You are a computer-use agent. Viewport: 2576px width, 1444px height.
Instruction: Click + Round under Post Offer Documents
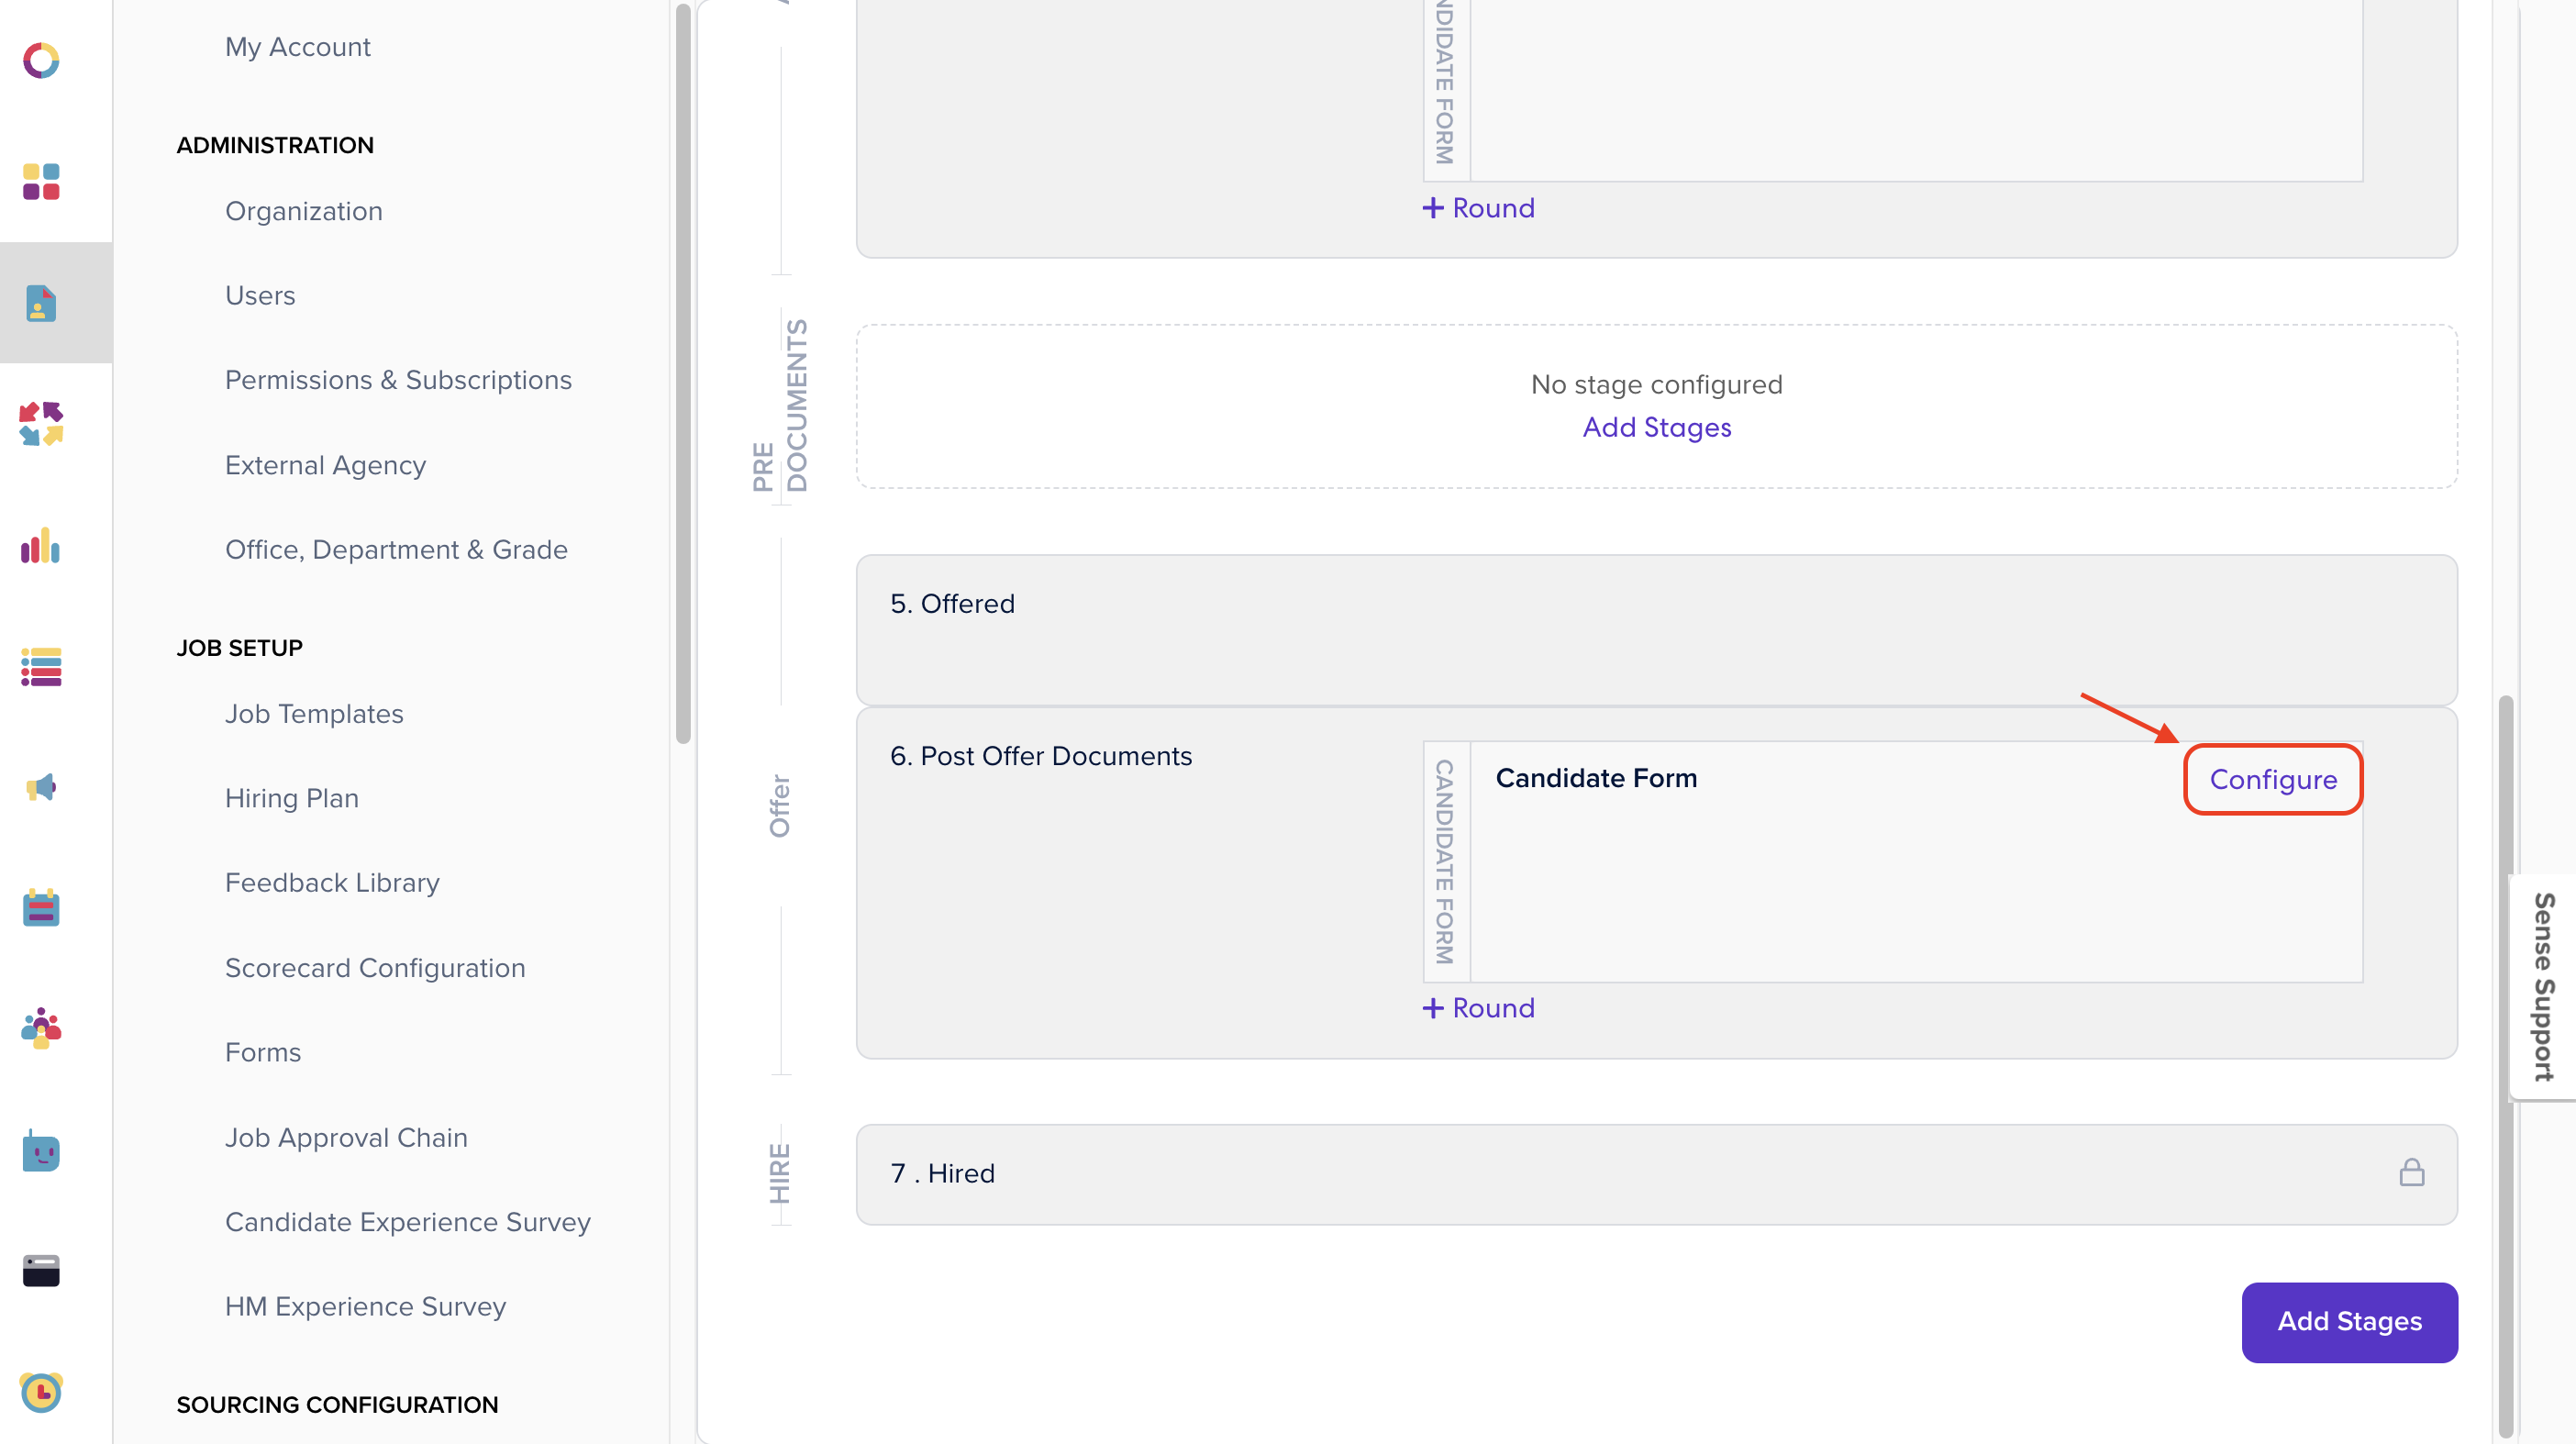coord(1478,1008)
